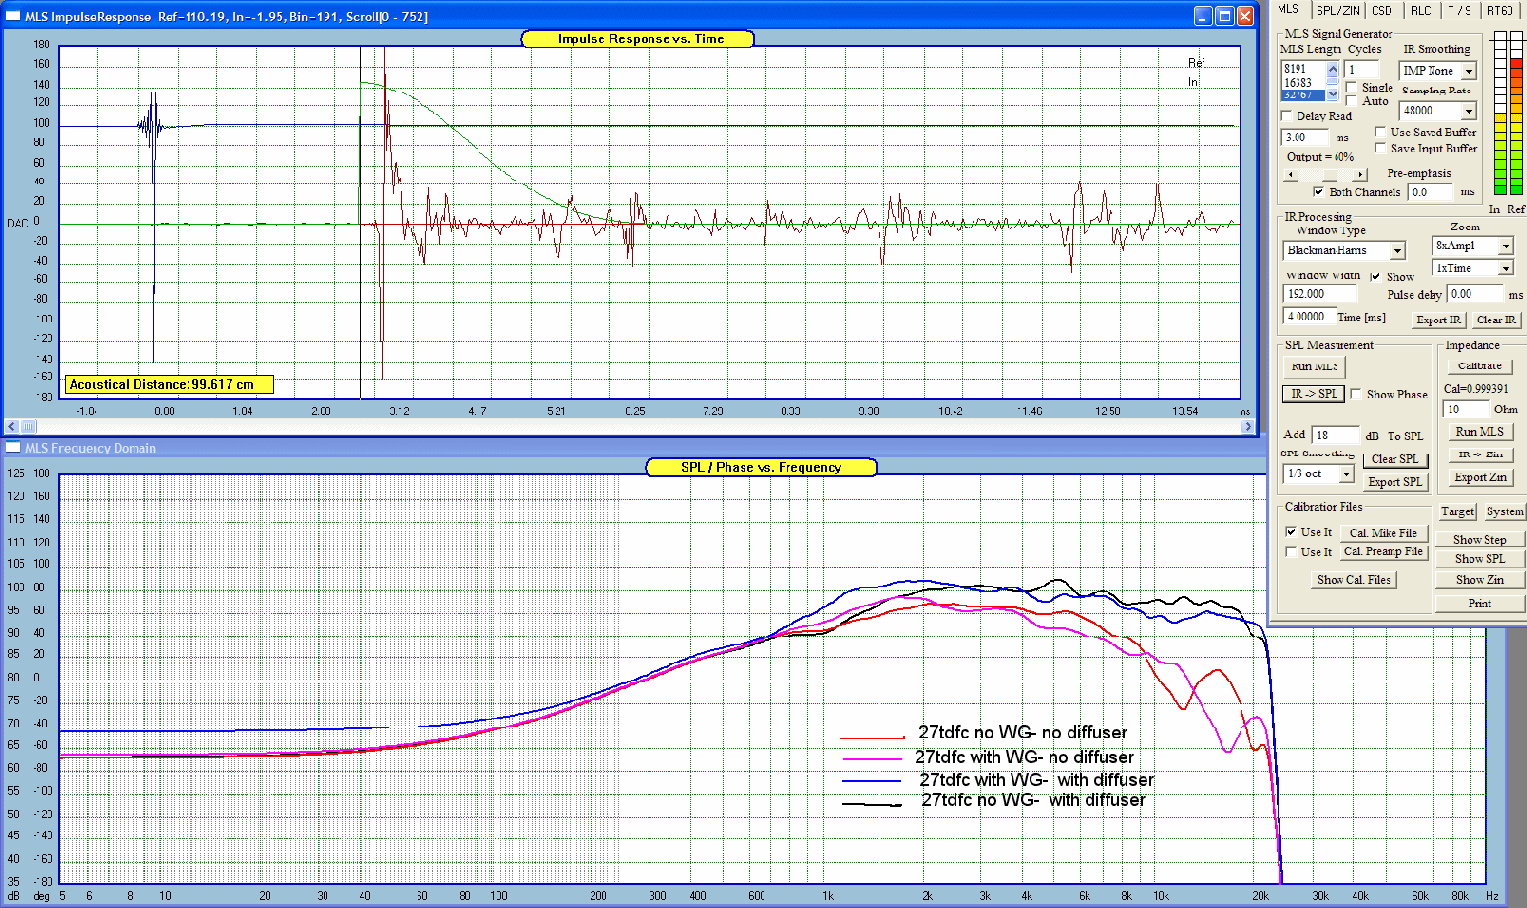Enable the Show Phase checkbox
The image size is (1527, 908).
click(x=1356, y=394)
